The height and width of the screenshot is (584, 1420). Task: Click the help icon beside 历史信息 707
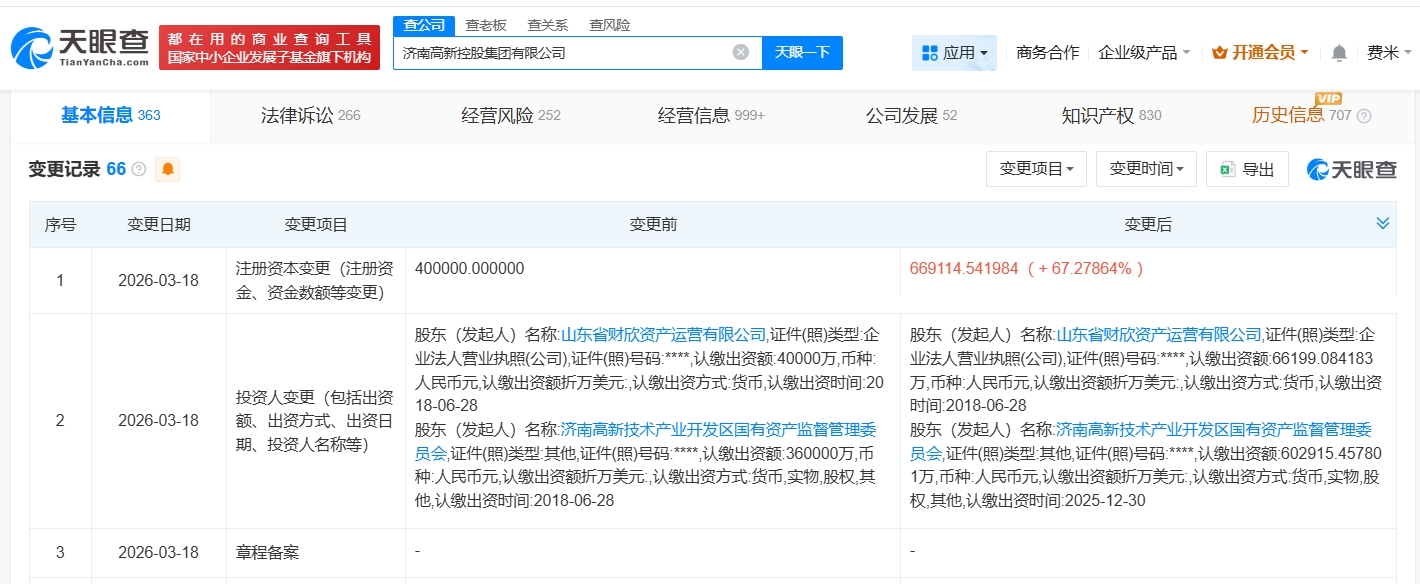tap(1364, 116)
